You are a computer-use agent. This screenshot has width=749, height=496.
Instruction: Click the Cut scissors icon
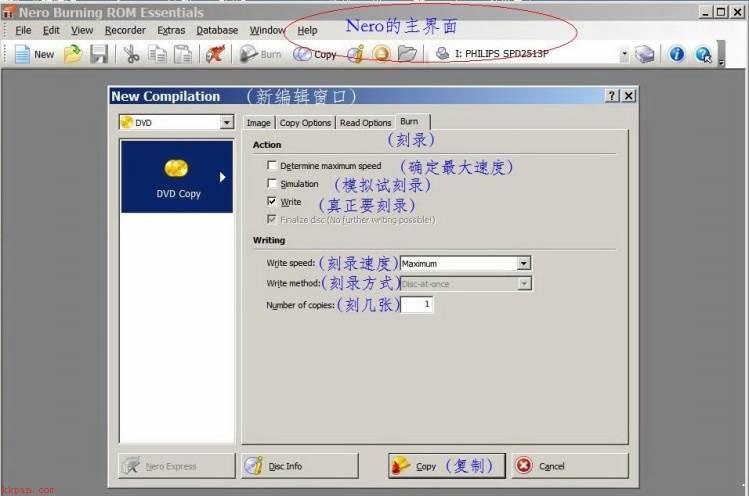131,54
